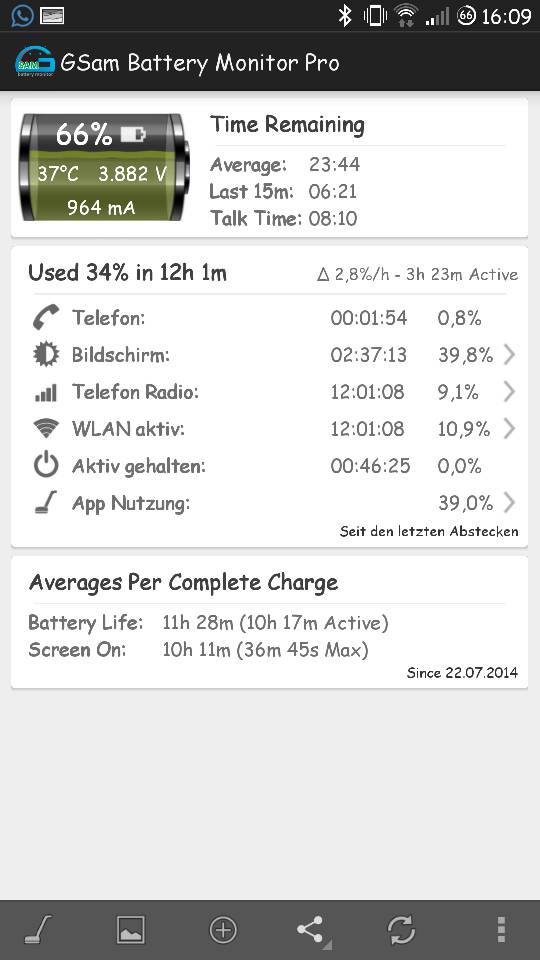Viewport: 540px width, 960px height.
Task: Tap the plus circle icon in bottom toolbar
Action: pyautogui.click(x=223, y=930)
